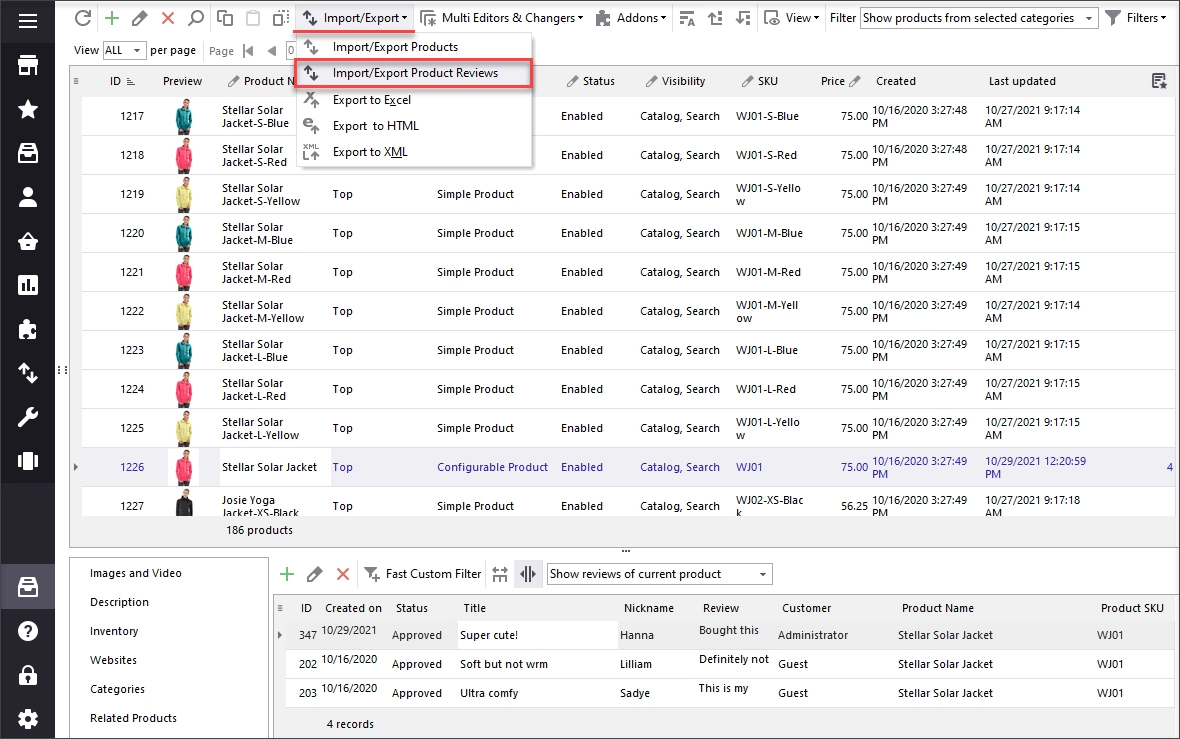The image size is (1180, 739).
Task: Open the Filters dropdown
Action: pos(1136,18)
